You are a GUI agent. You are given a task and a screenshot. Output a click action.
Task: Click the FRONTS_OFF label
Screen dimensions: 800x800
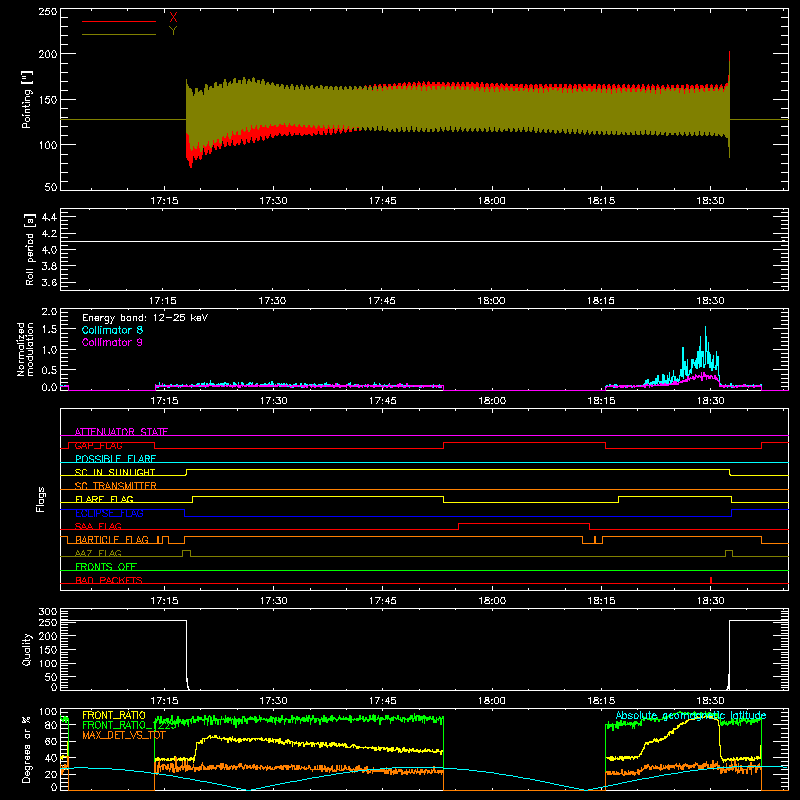pyautogui.click(x=106, y=566)
